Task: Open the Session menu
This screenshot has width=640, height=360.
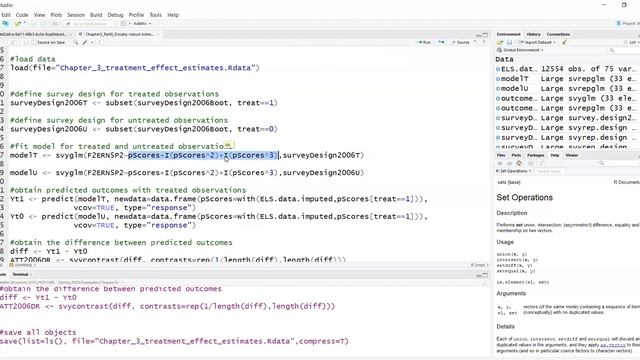Action: 76,15
